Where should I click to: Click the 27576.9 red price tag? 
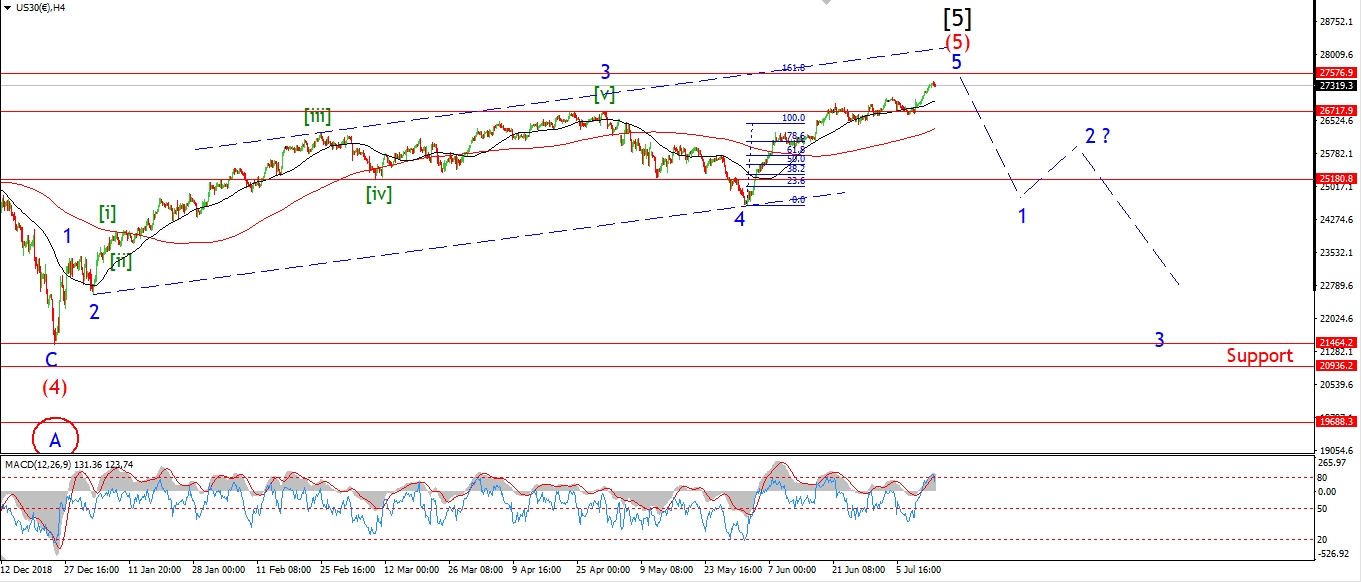[x=1336, y=73]
